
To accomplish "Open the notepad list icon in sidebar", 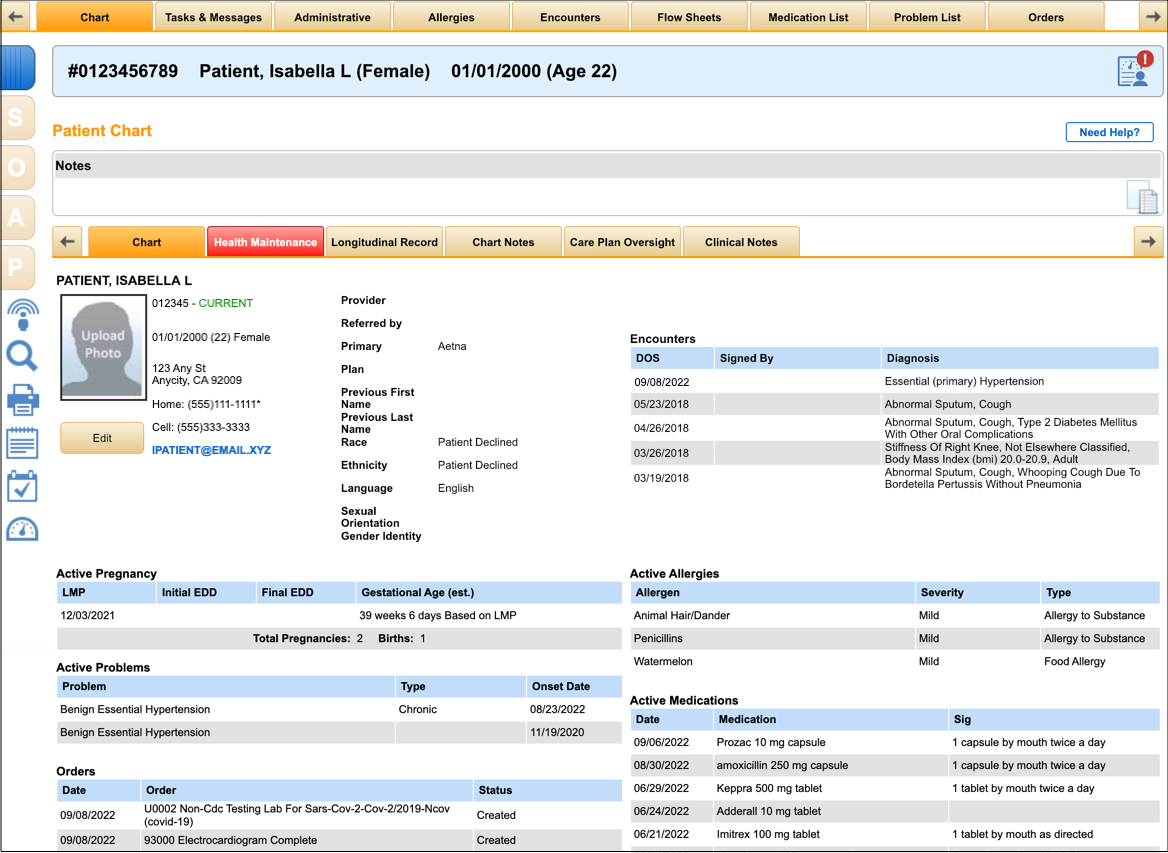I will [x=22, y=442].
